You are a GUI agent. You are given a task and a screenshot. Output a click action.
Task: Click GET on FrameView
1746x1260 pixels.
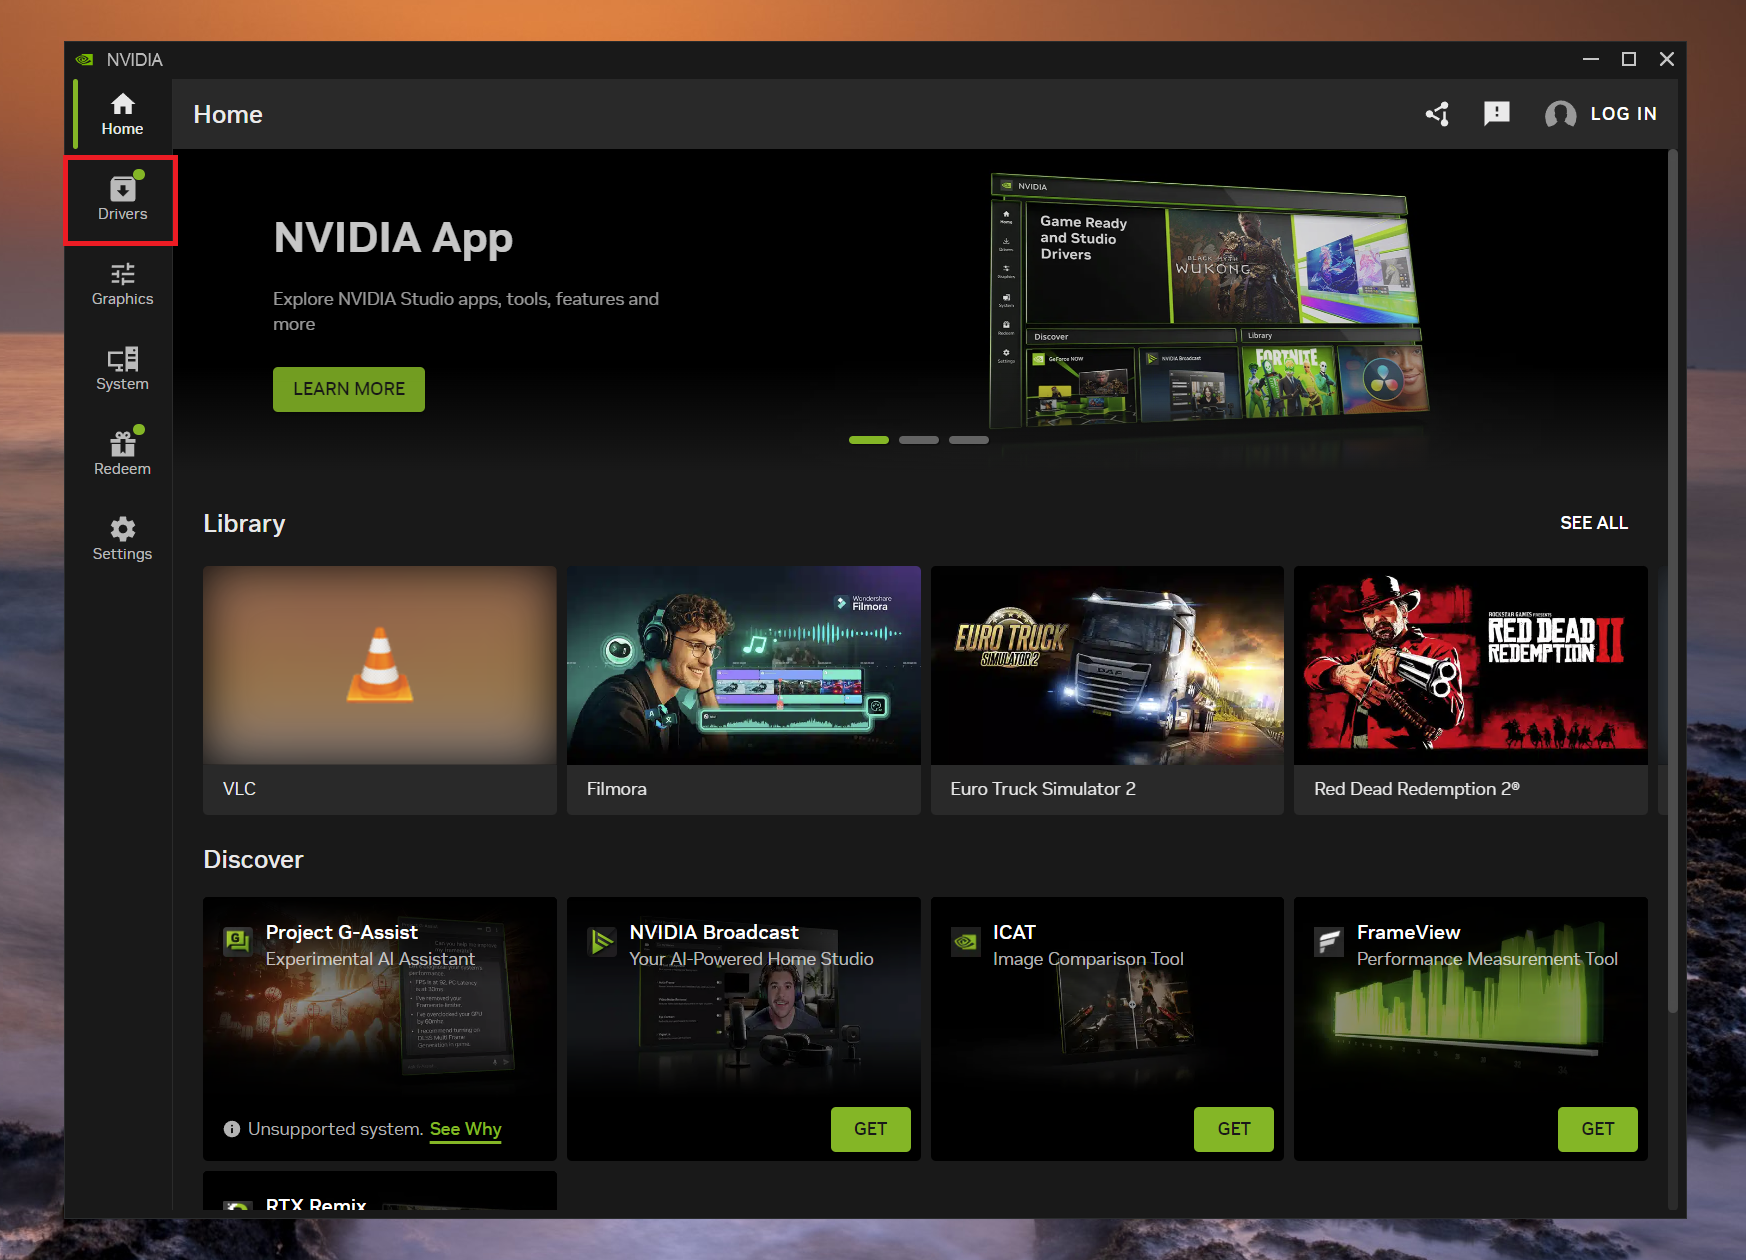pyautogui.click(x=1597, y=1129)
